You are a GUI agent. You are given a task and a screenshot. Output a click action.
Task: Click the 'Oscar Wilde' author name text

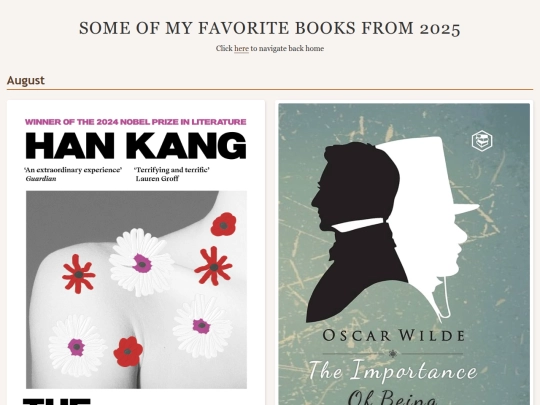[x=393, y=335]
